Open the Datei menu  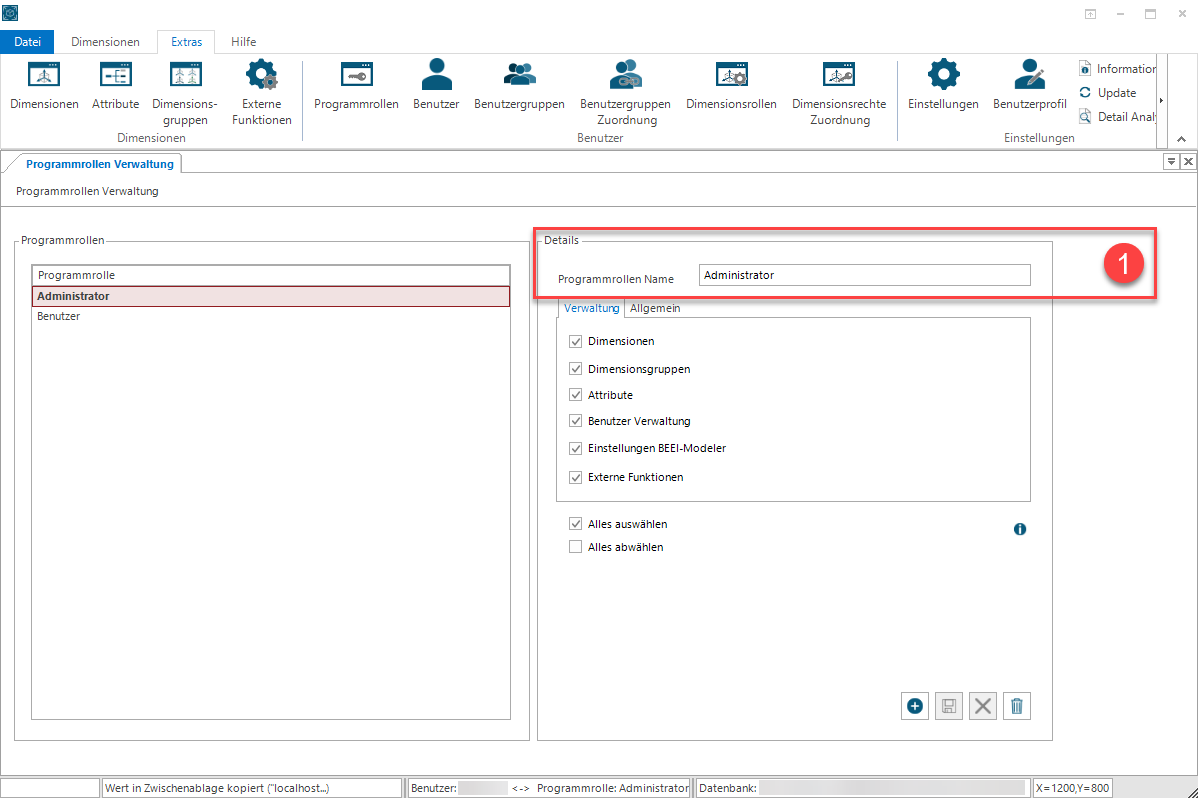[27, 41]
